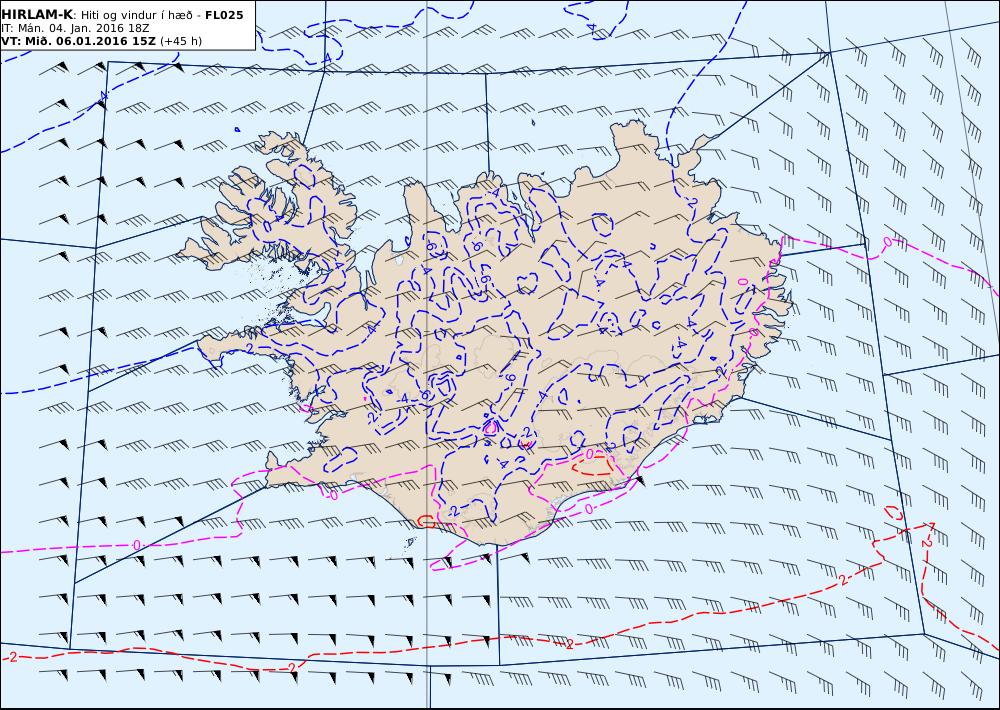1000x710 pixels.
Task: Click the HIRLAM-K model title text
Action: 38,15
